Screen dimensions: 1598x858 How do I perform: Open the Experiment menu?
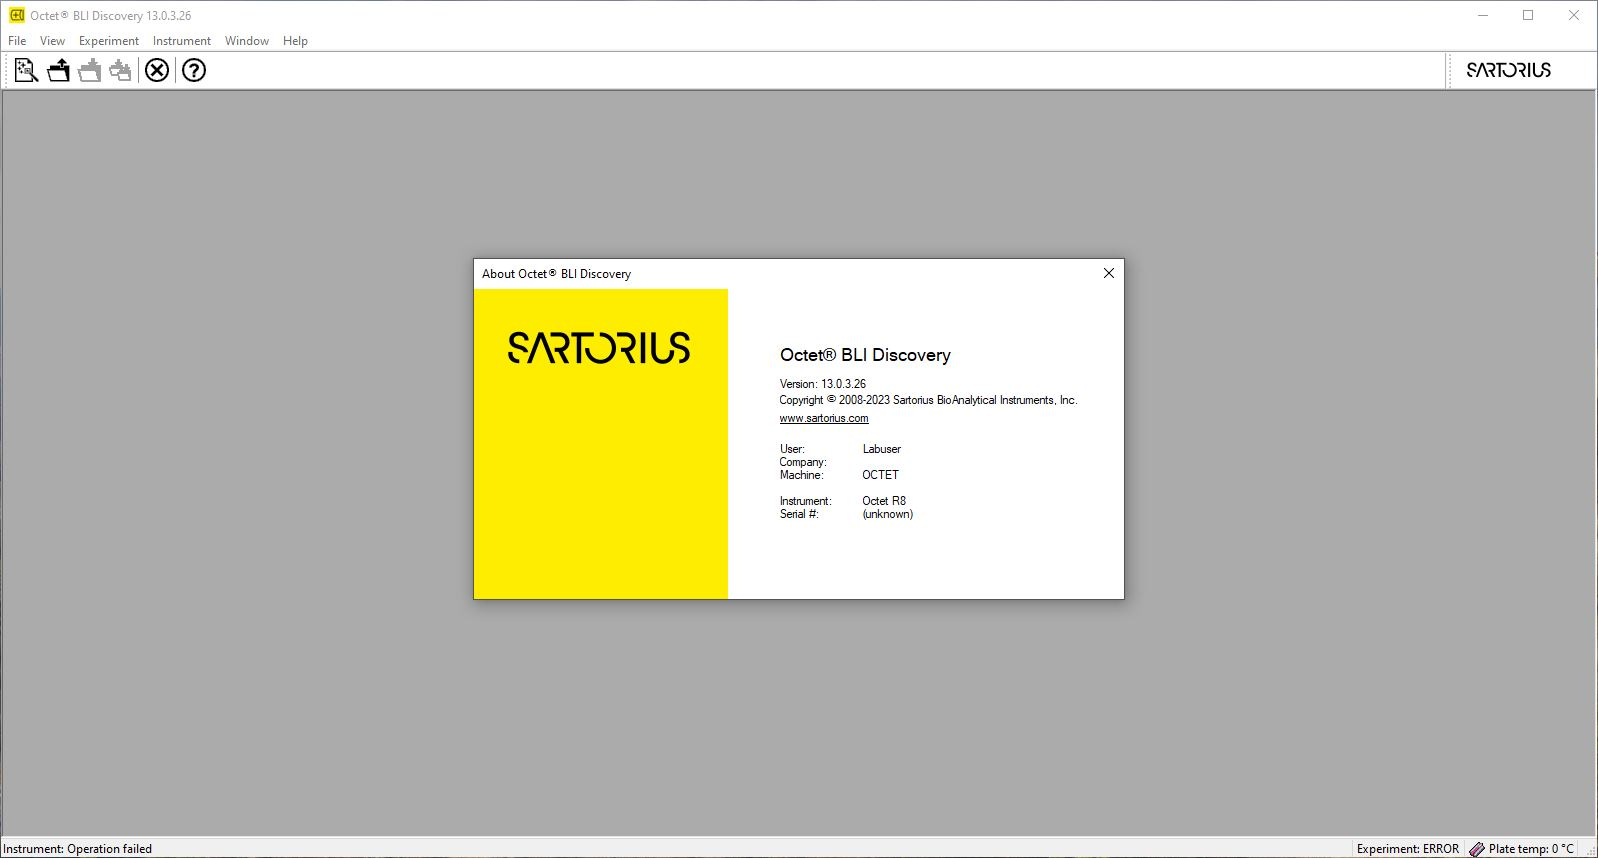[x=109, y=41]
